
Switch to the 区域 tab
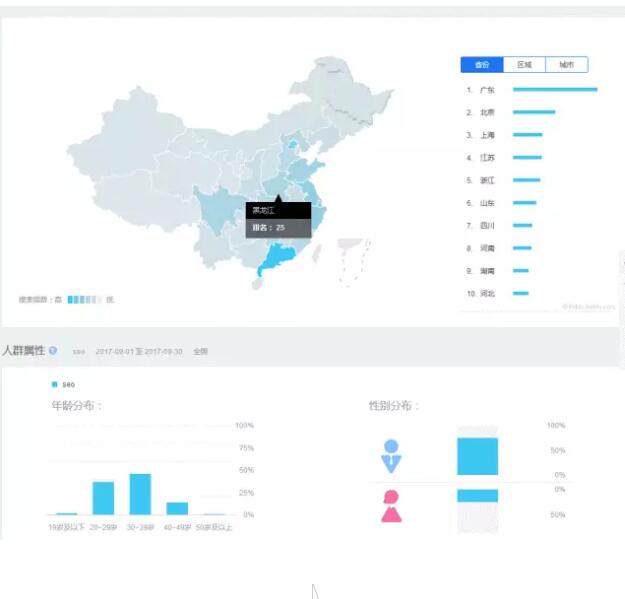tap(524, 65)
